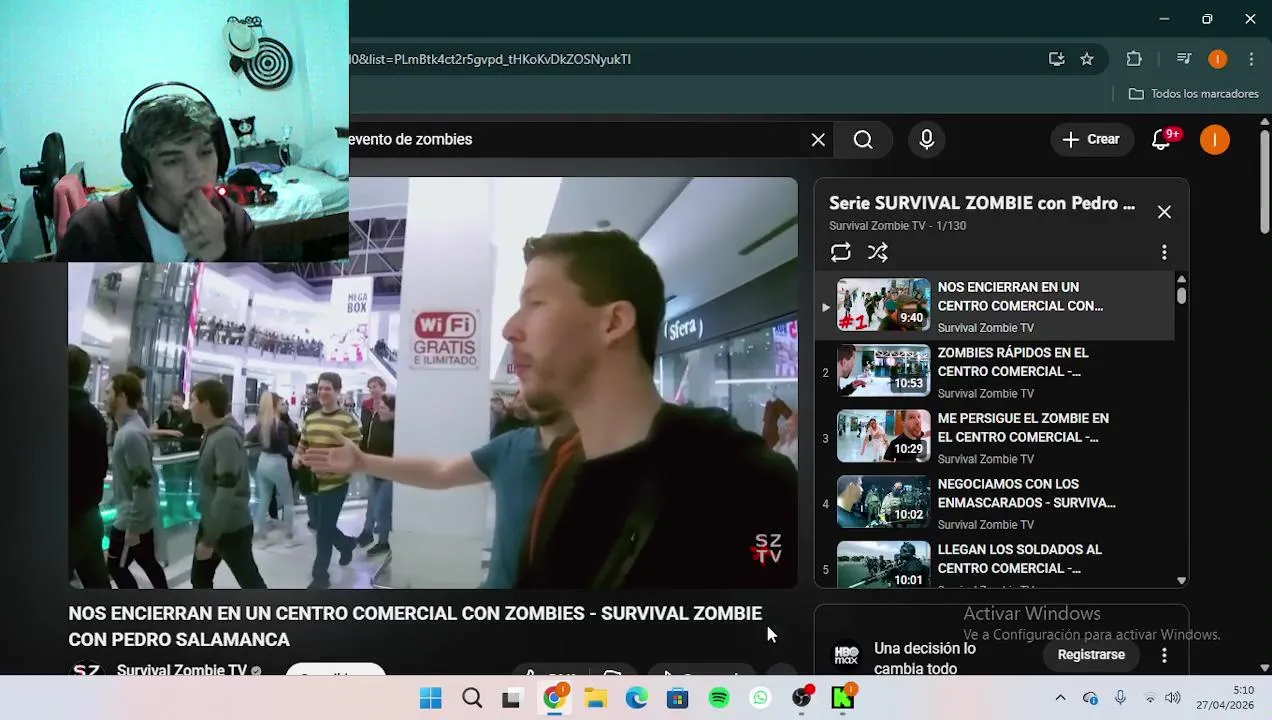
Task: Click the Survival Zombie TV channel name below video
Action: [x=182, y=670]
